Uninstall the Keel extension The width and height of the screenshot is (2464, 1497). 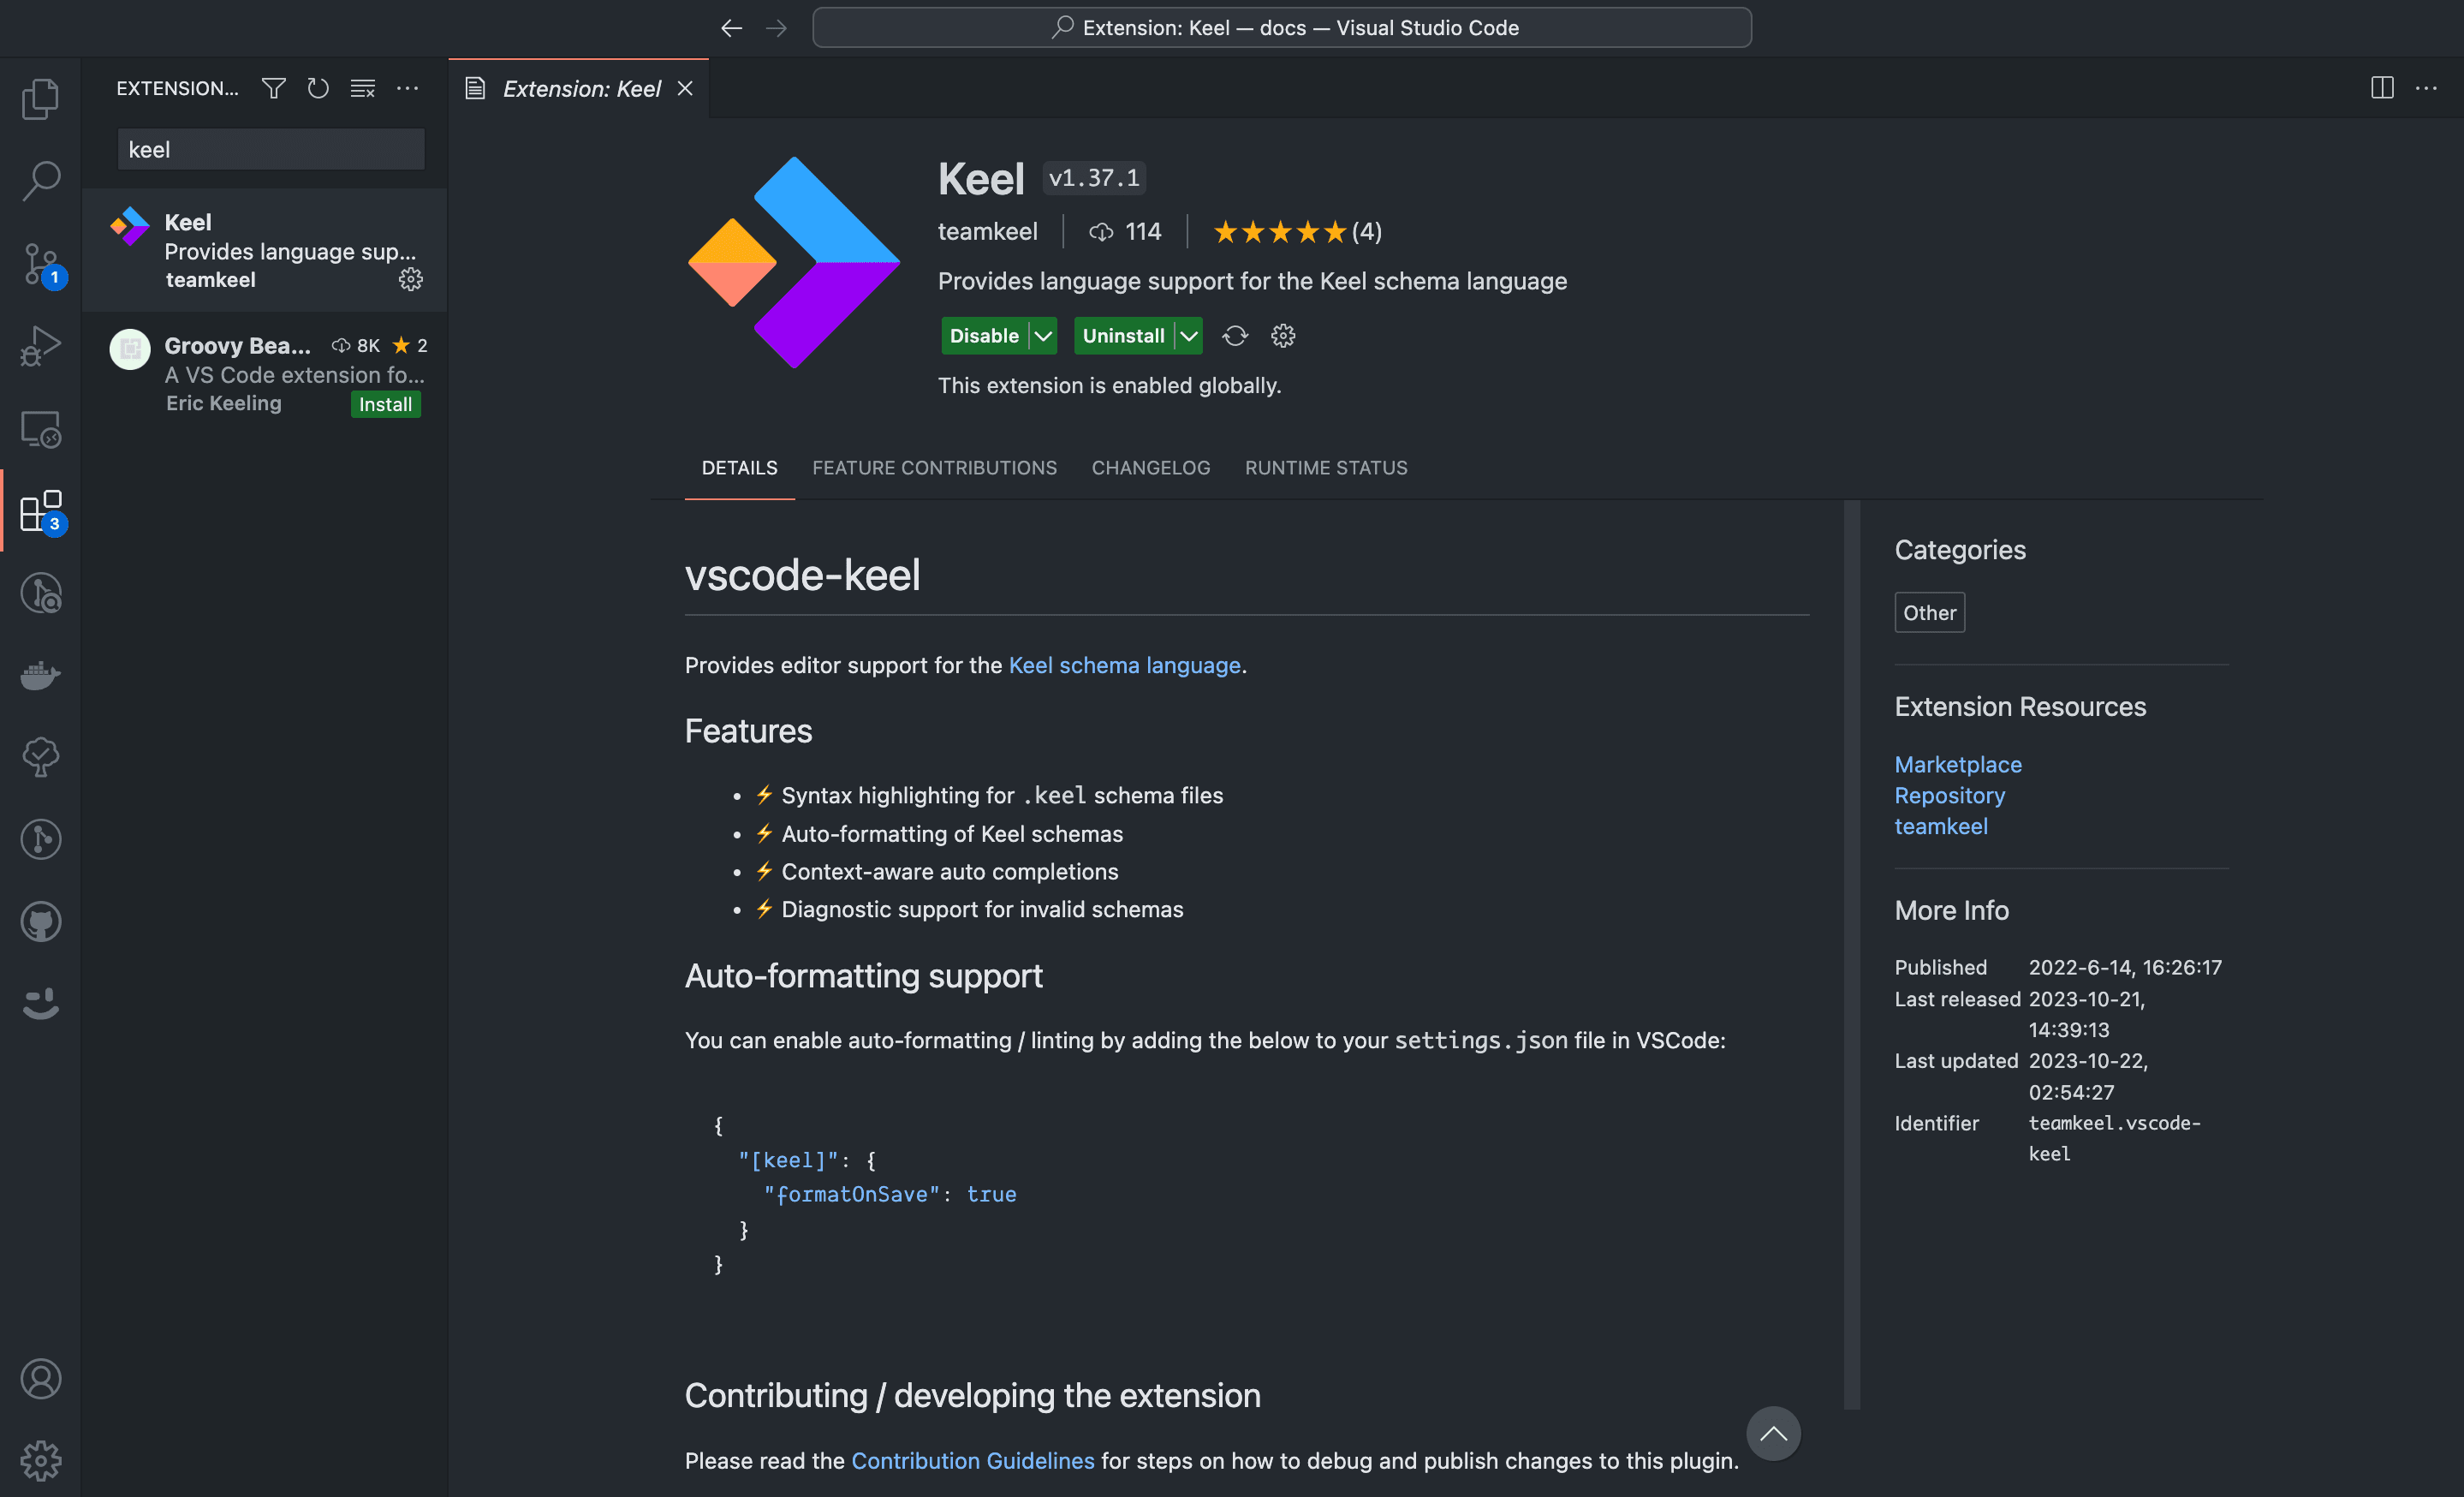pos(1123,336)
